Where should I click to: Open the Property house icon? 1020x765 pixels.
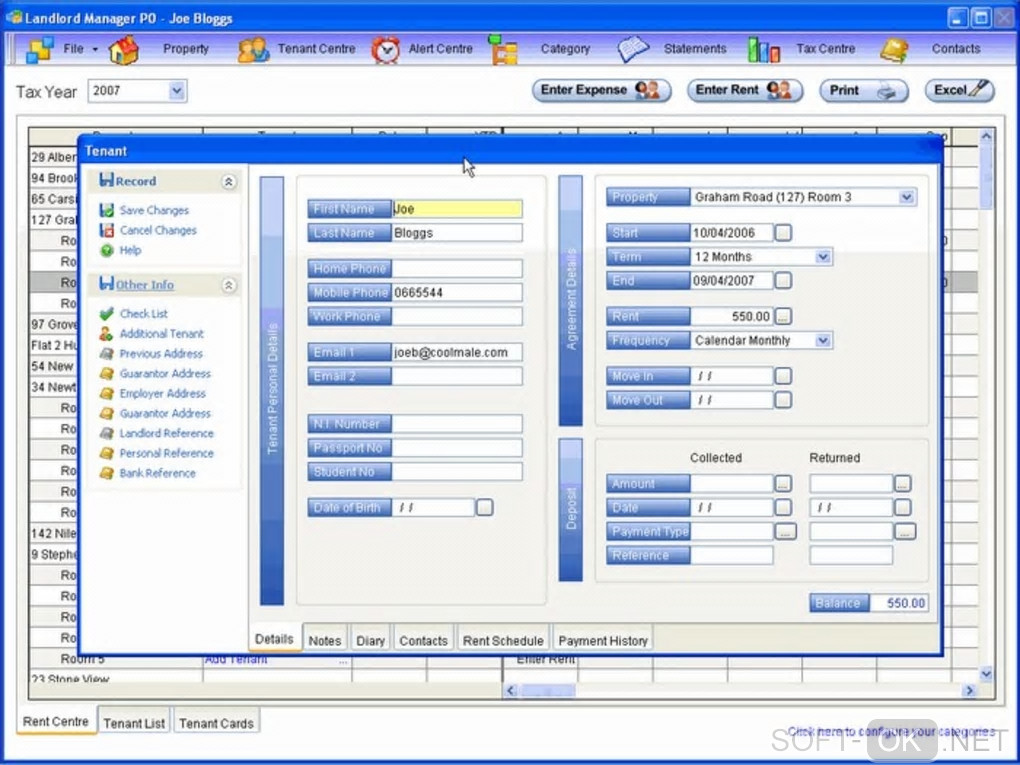tap(124, 49)
